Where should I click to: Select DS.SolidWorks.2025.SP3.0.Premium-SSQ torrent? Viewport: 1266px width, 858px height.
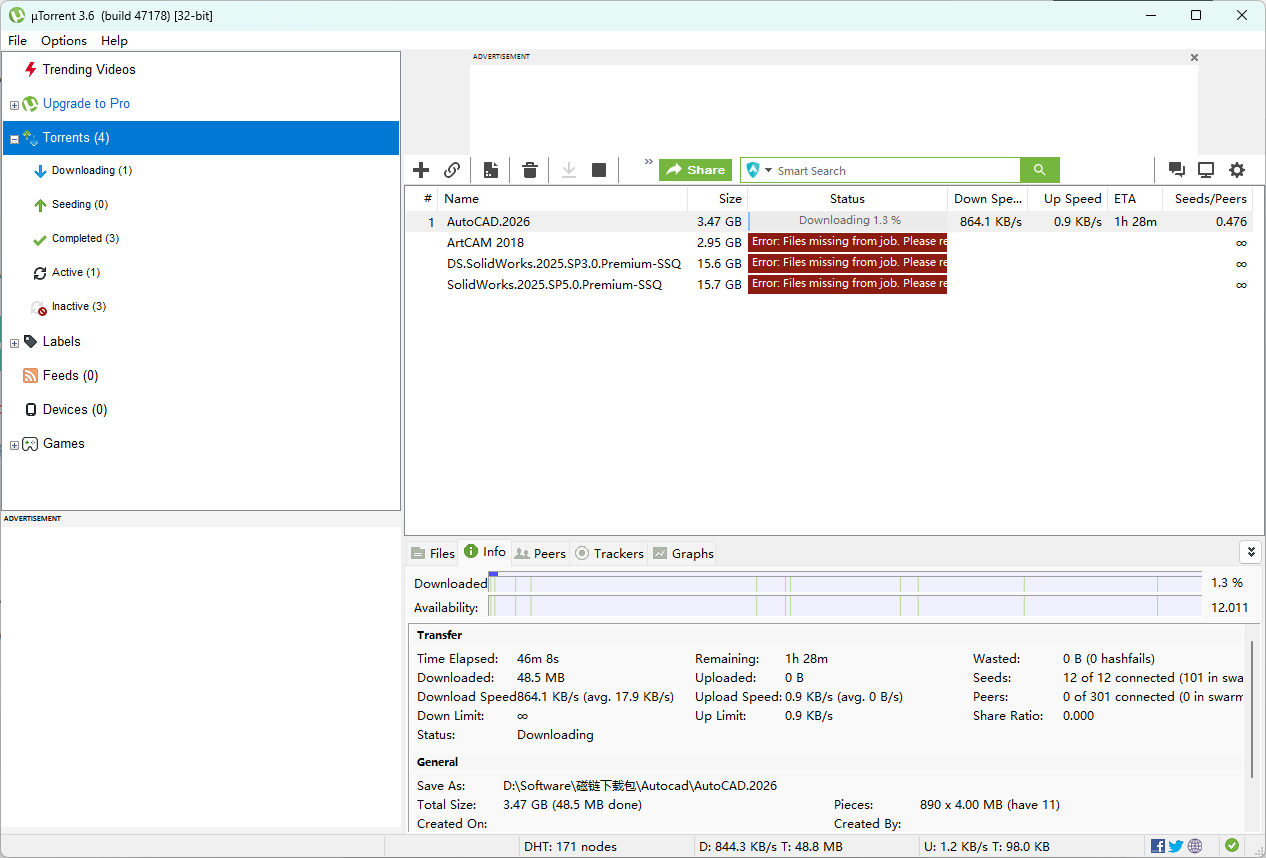tap(828, 264)
